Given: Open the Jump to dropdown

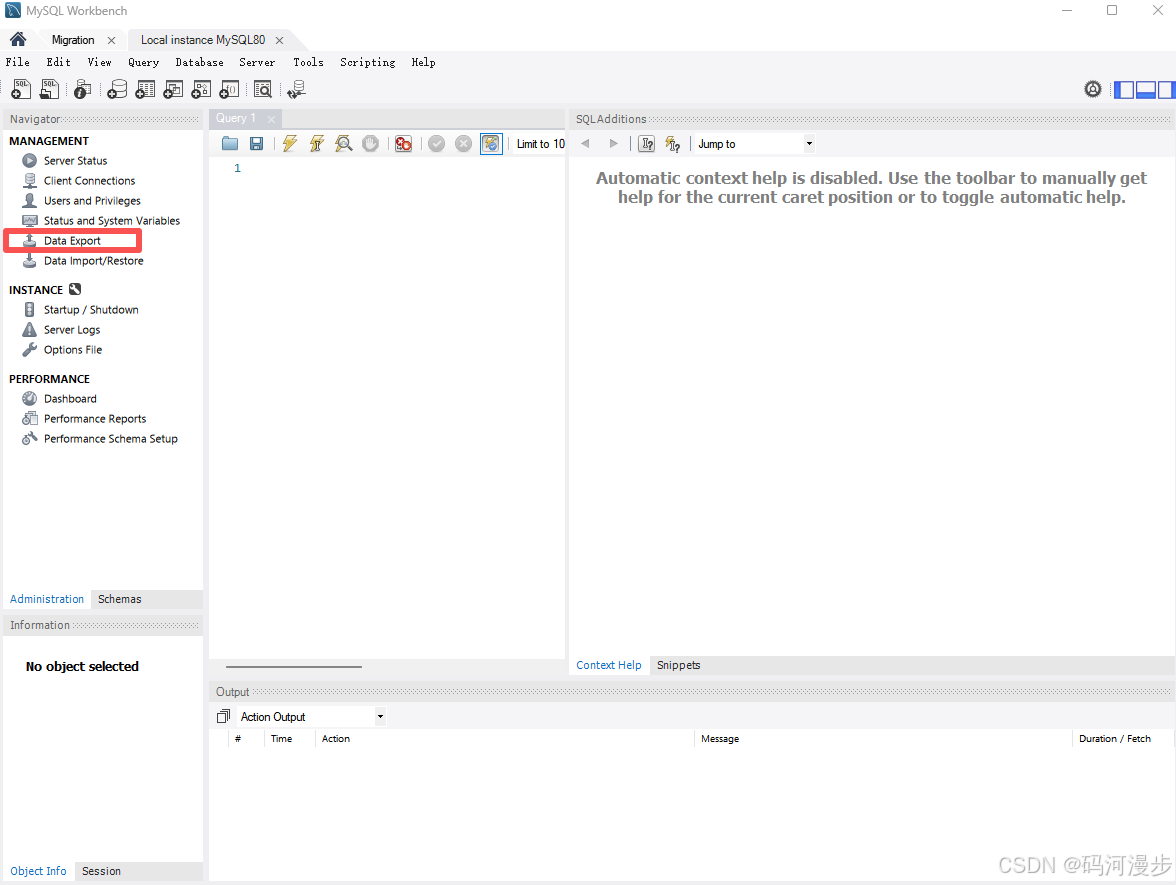Looking at the screenshot, I should 754,143.
